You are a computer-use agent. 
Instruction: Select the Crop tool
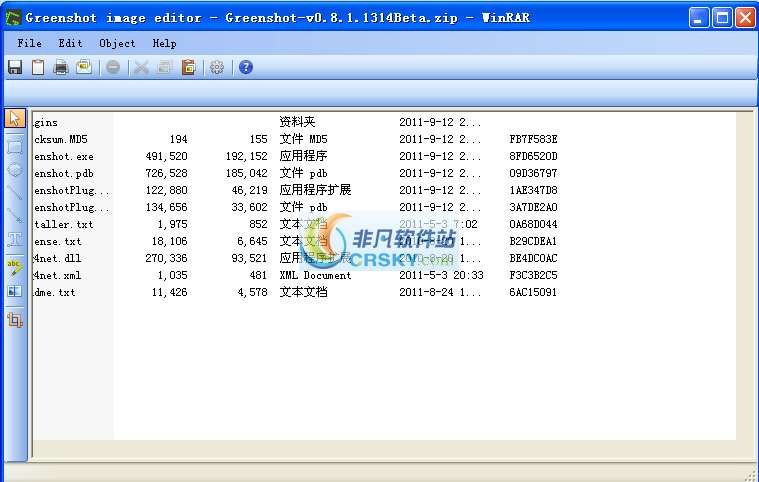[x=15, y=320]
